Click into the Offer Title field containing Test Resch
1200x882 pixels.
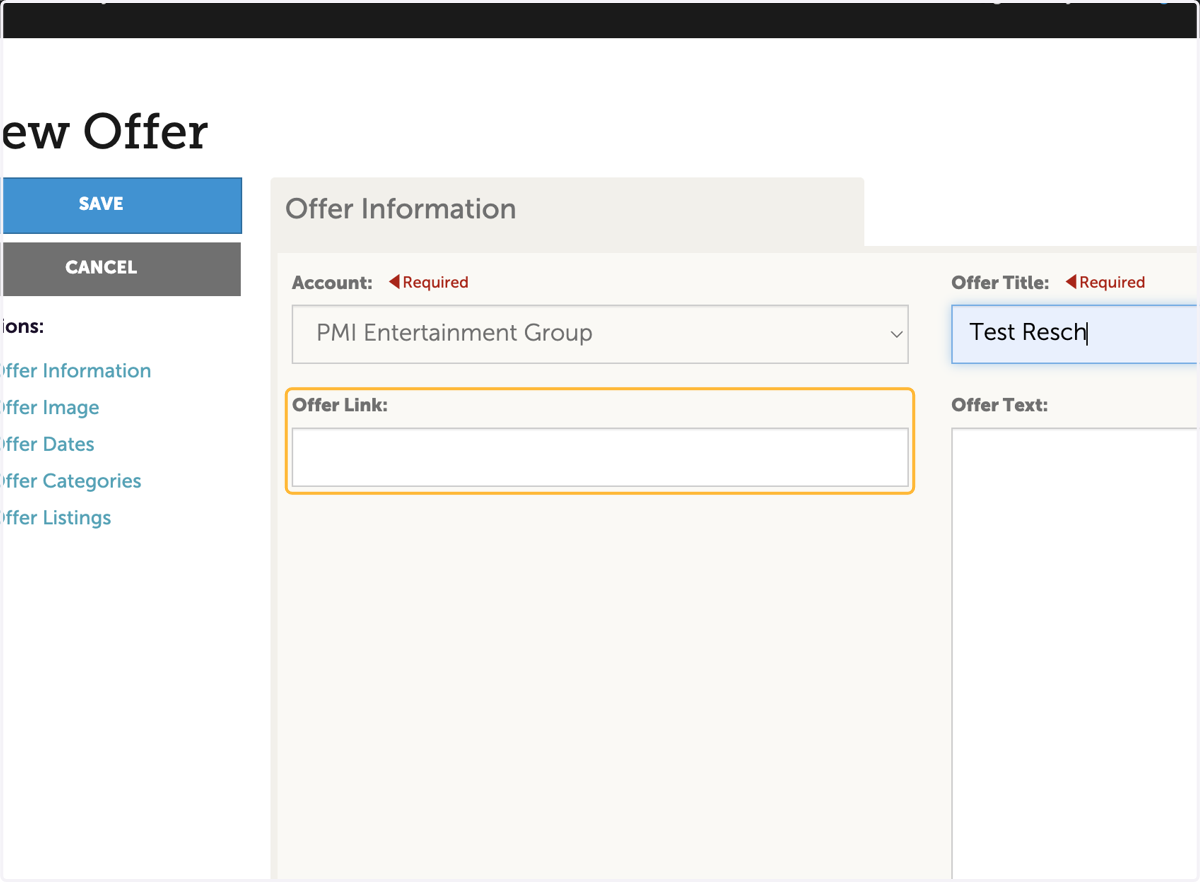(x=1074, y=334)
